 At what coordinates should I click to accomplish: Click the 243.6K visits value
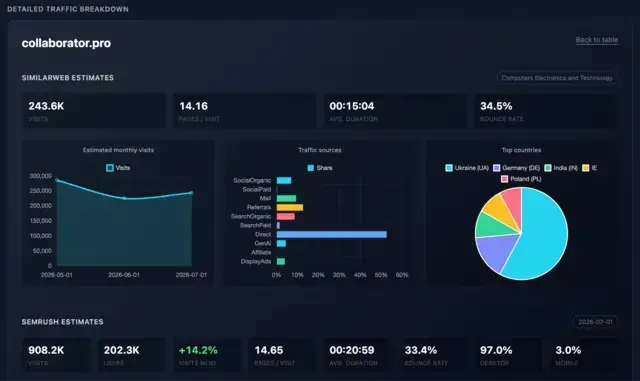click(46, 106)
